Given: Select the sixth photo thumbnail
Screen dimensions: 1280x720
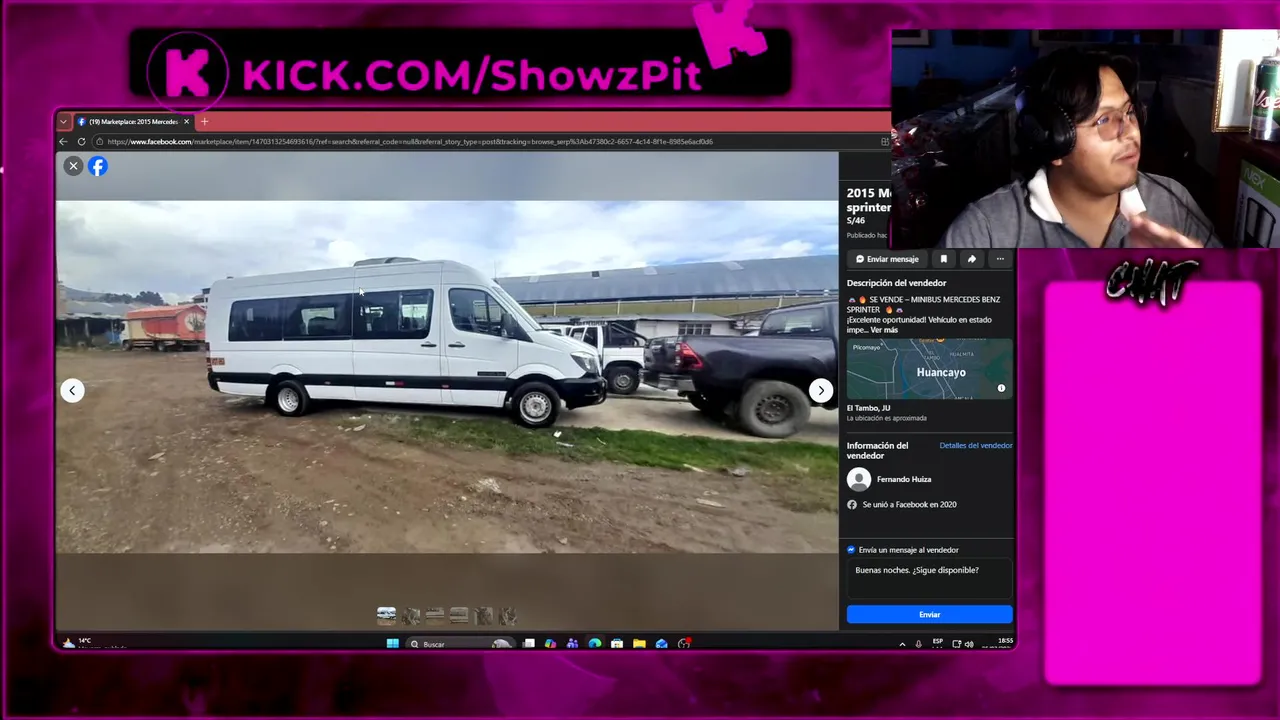Looking at the screenshot, I should click(507, 615).
